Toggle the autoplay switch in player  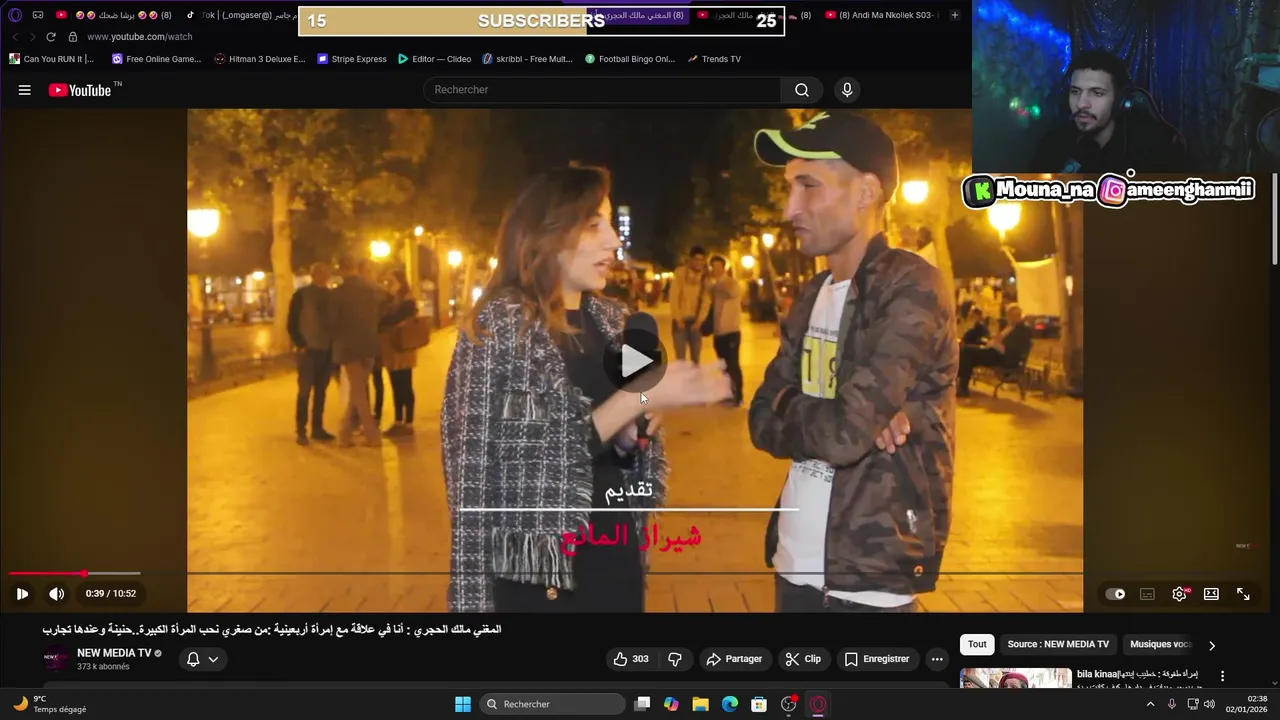(1115, 594)
